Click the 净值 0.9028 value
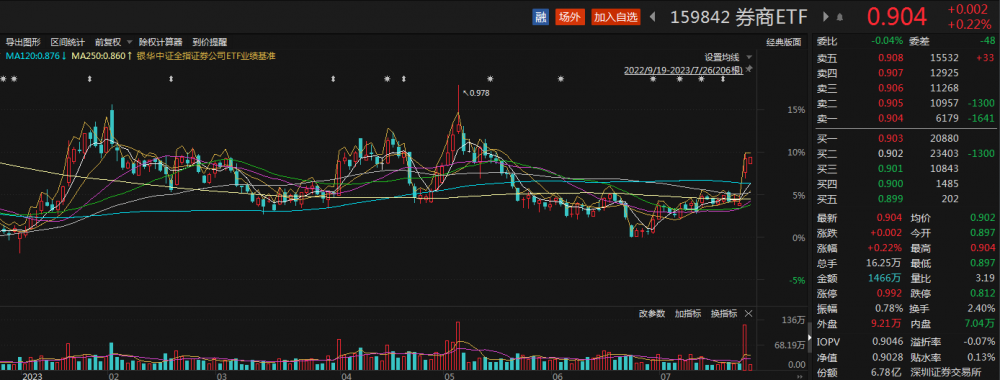Screen dimensions: 1000x380 (x=888, y=358)
